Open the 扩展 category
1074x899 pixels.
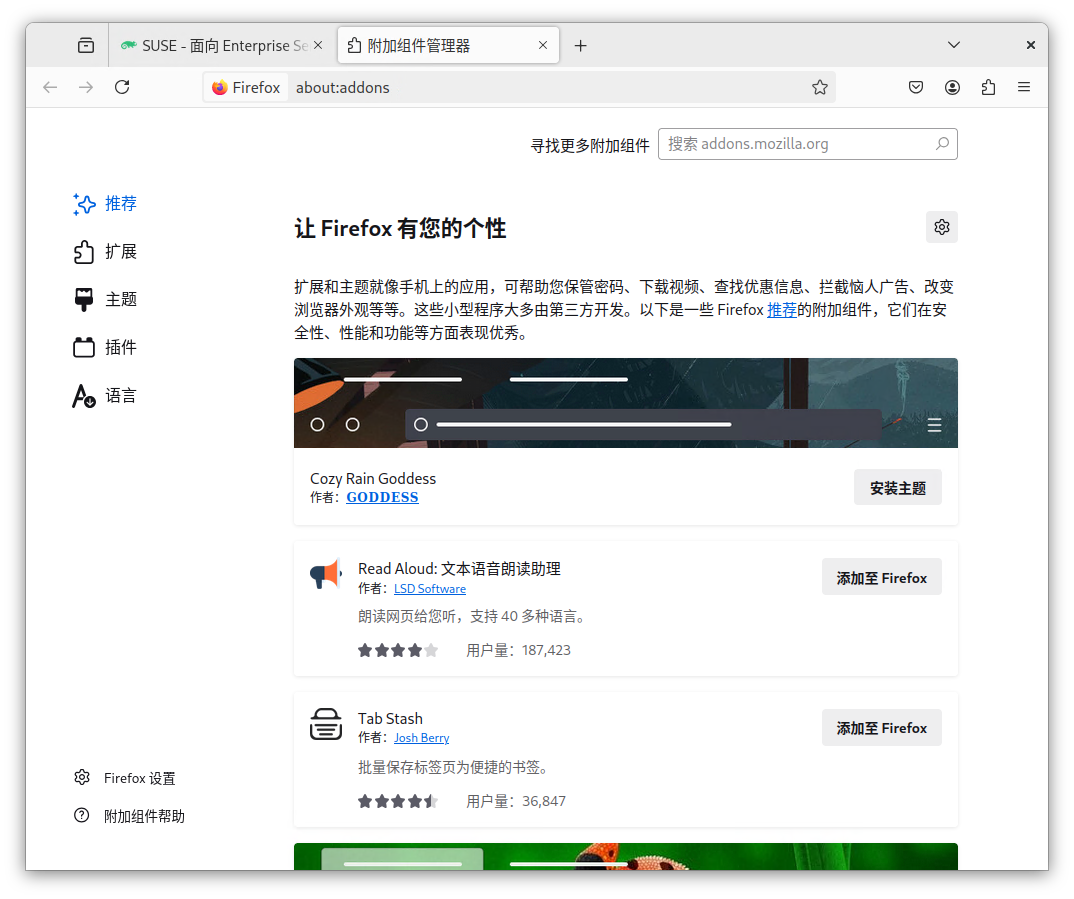105,251
